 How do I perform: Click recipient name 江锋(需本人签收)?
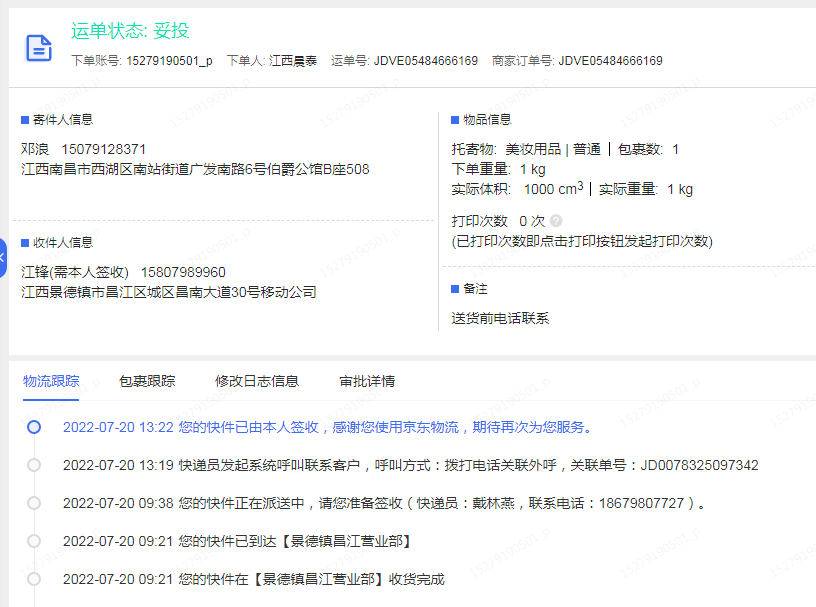click(75, 272)
